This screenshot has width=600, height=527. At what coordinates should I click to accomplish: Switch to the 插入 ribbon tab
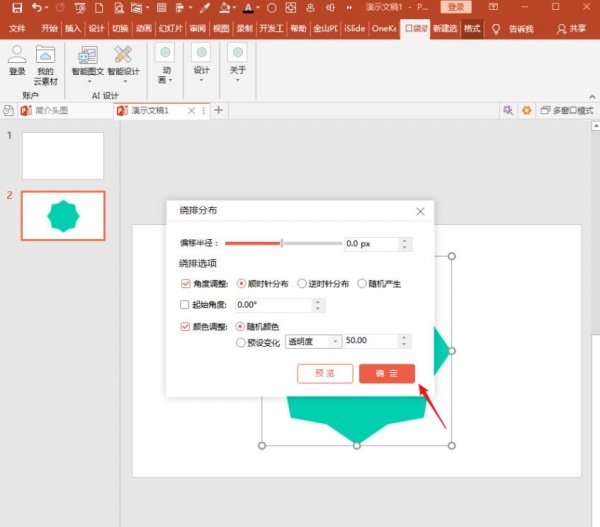tap(73, 29)
